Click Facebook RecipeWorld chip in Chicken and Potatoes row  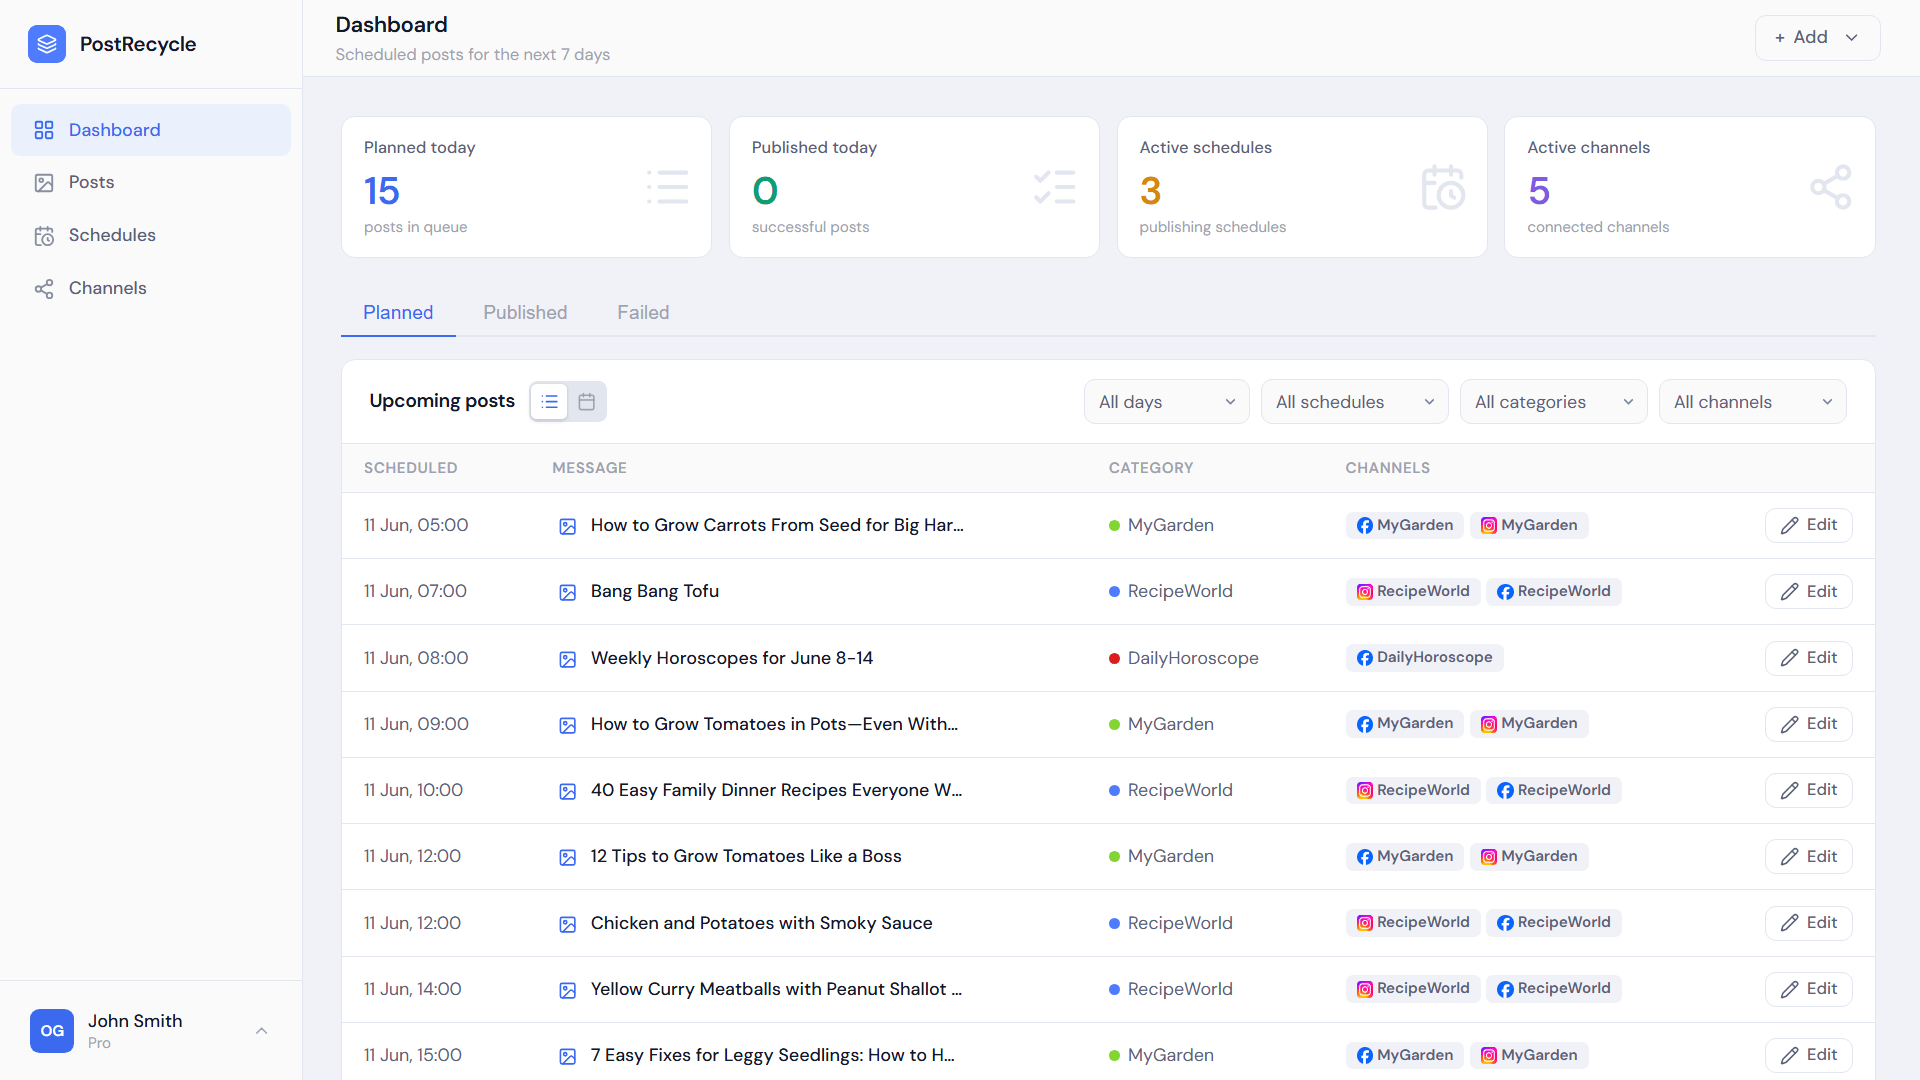click(1554, 922)
